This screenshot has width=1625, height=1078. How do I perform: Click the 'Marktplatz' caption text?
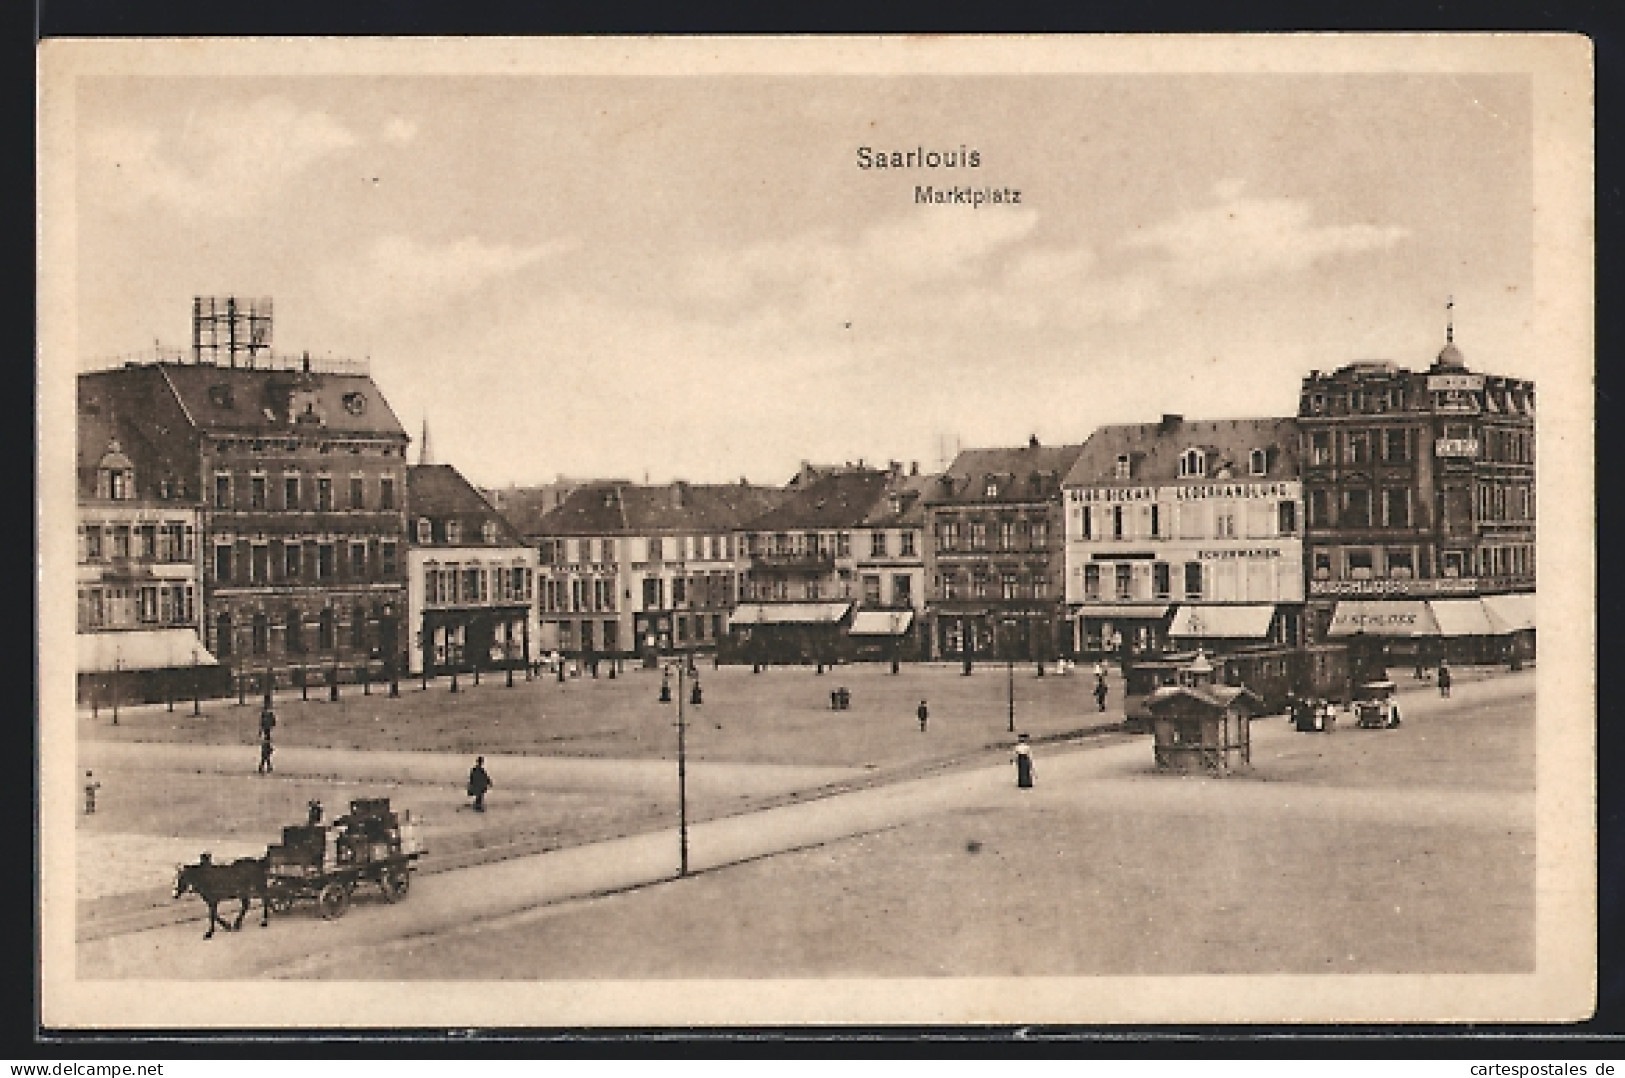click(x=967, y=196)
